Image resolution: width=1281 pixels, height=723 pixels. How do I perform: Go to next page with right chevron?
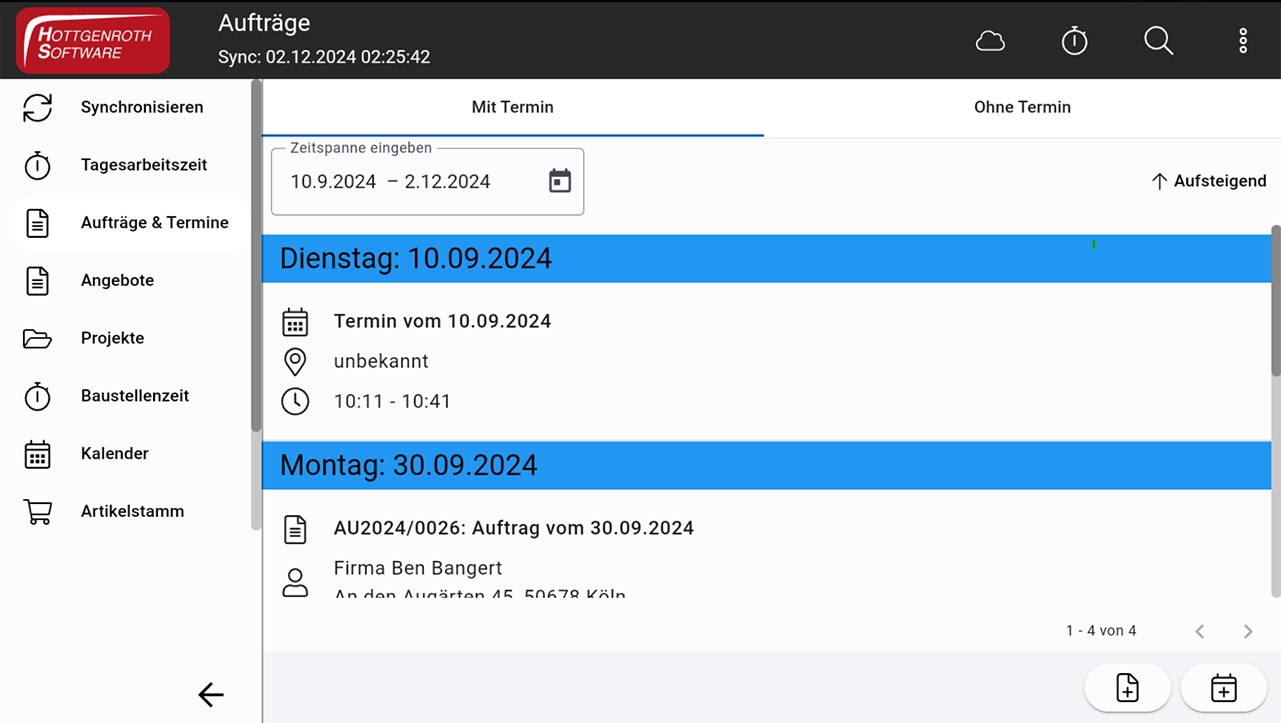click(x=1247, y=631)
